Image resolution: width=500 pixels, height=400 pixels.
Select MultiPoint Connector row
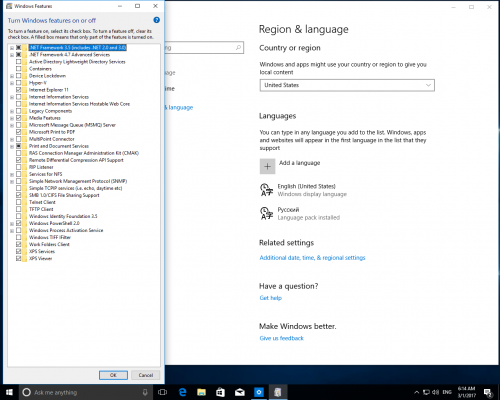[x=52, y=139]
